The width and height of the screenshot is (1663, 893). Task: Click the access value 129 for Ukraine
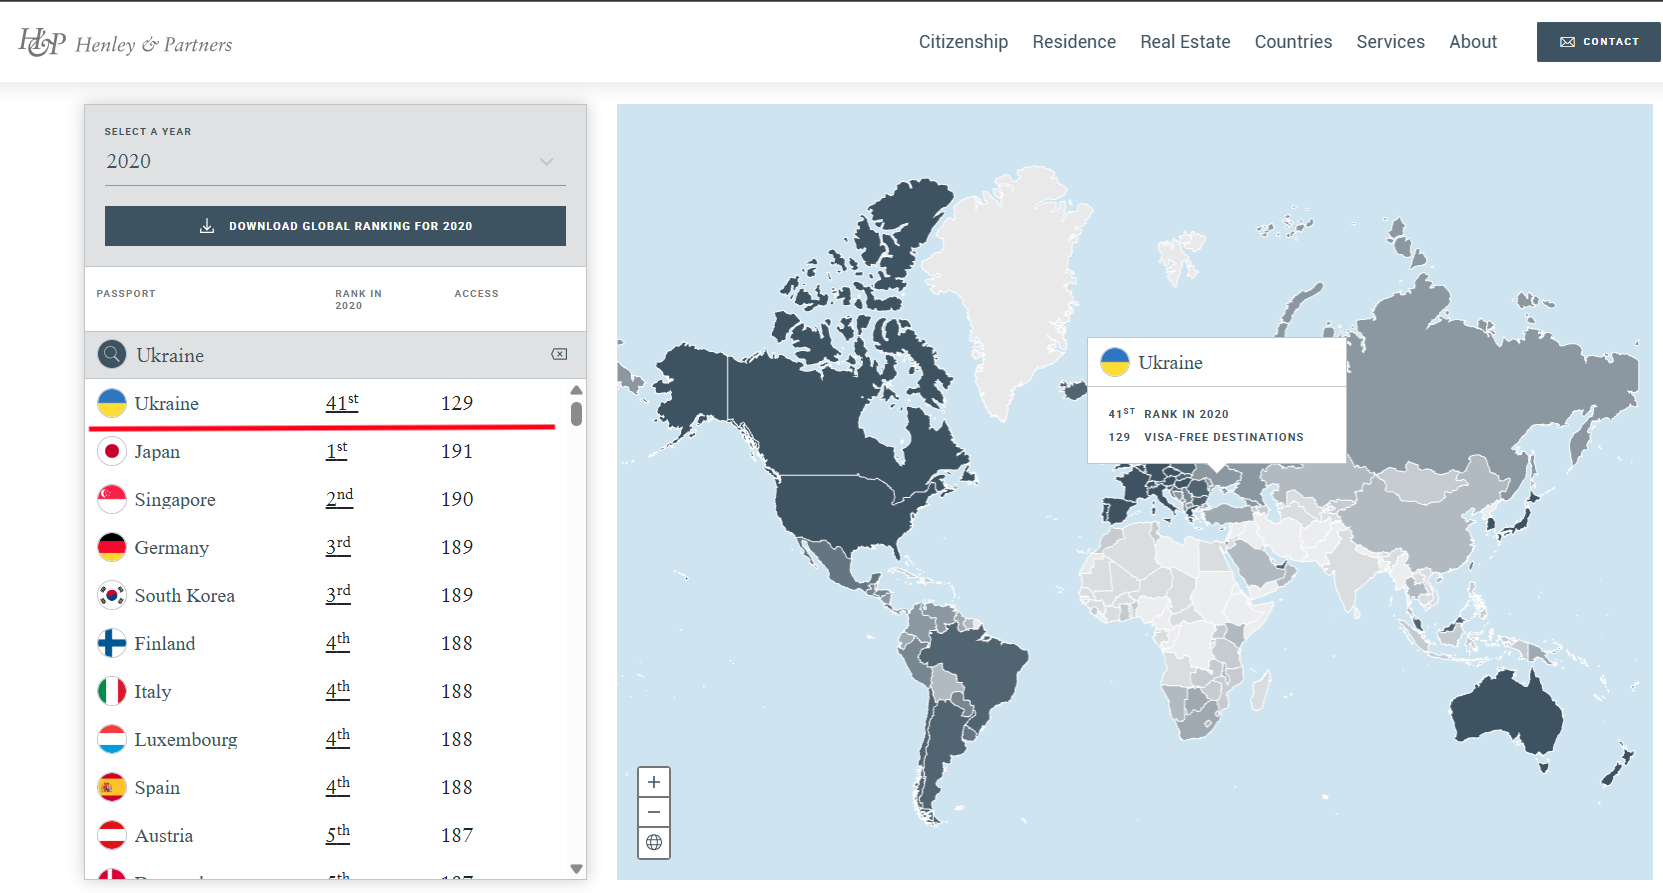click(457, 403)
